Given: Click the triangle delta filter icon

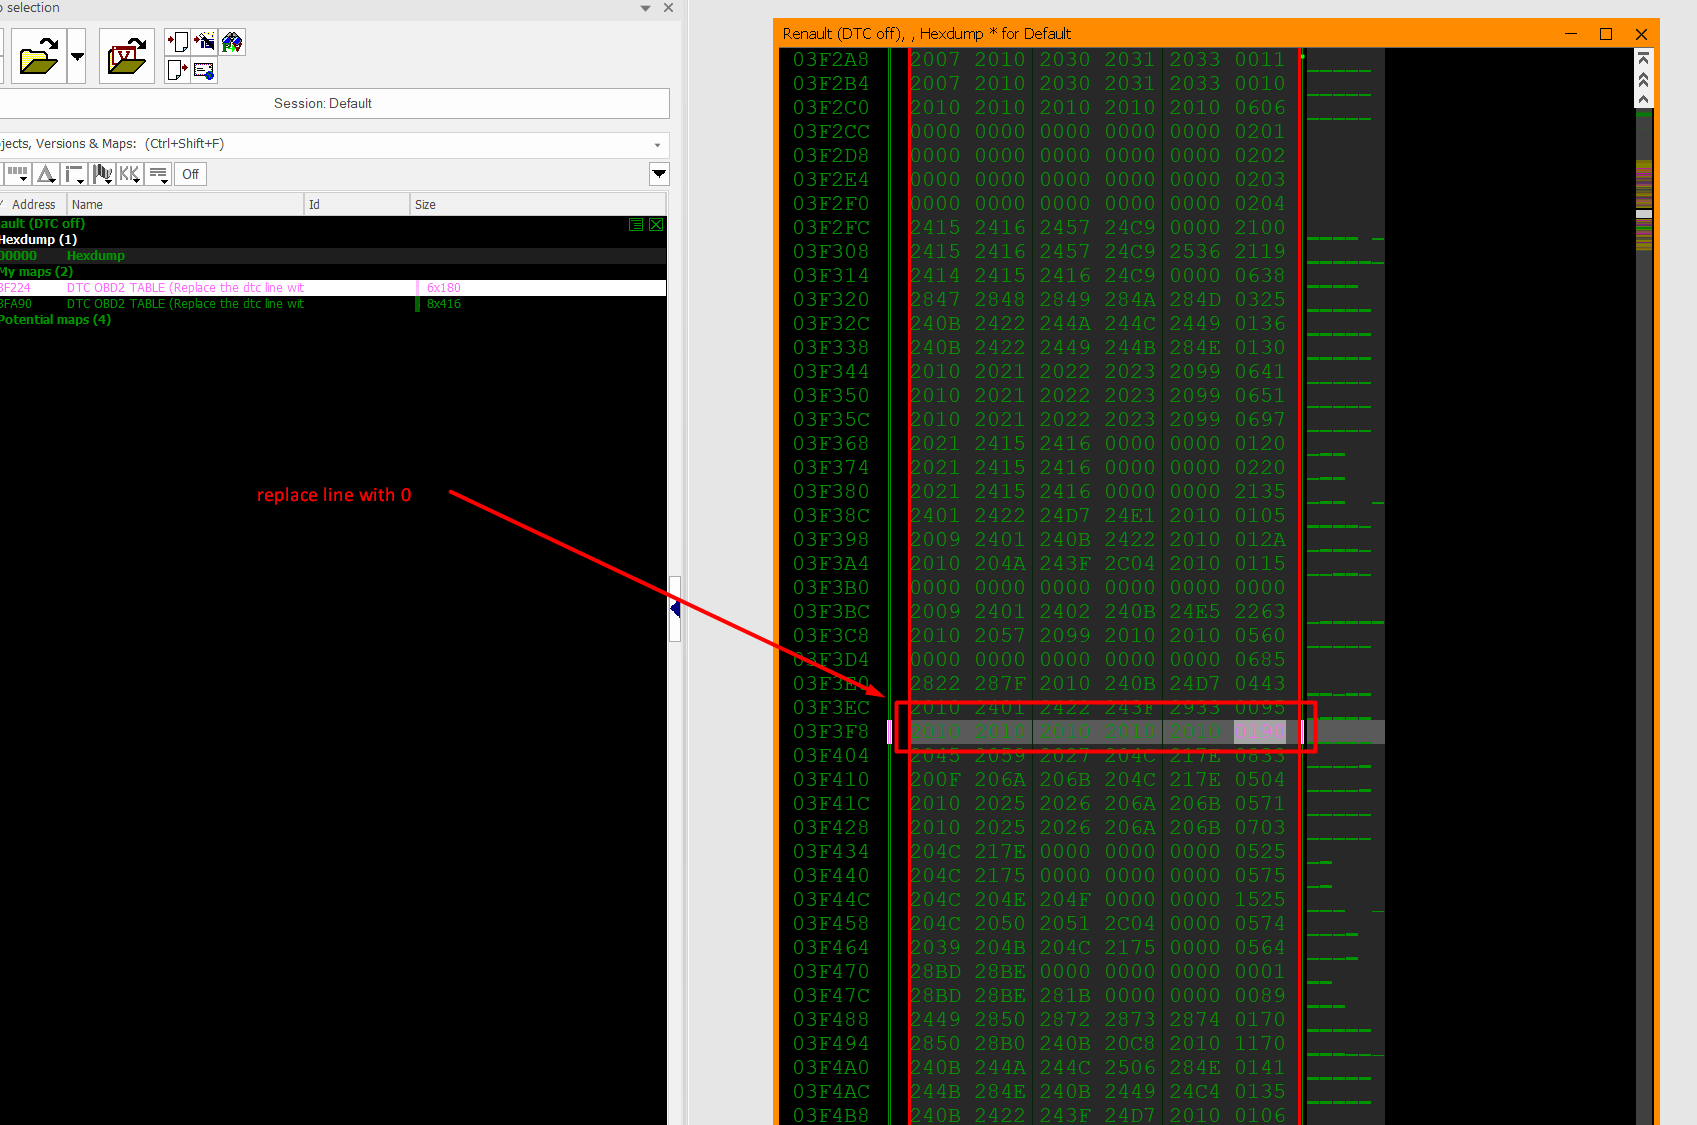Looking at the screenshot, I should click(46, 174).
